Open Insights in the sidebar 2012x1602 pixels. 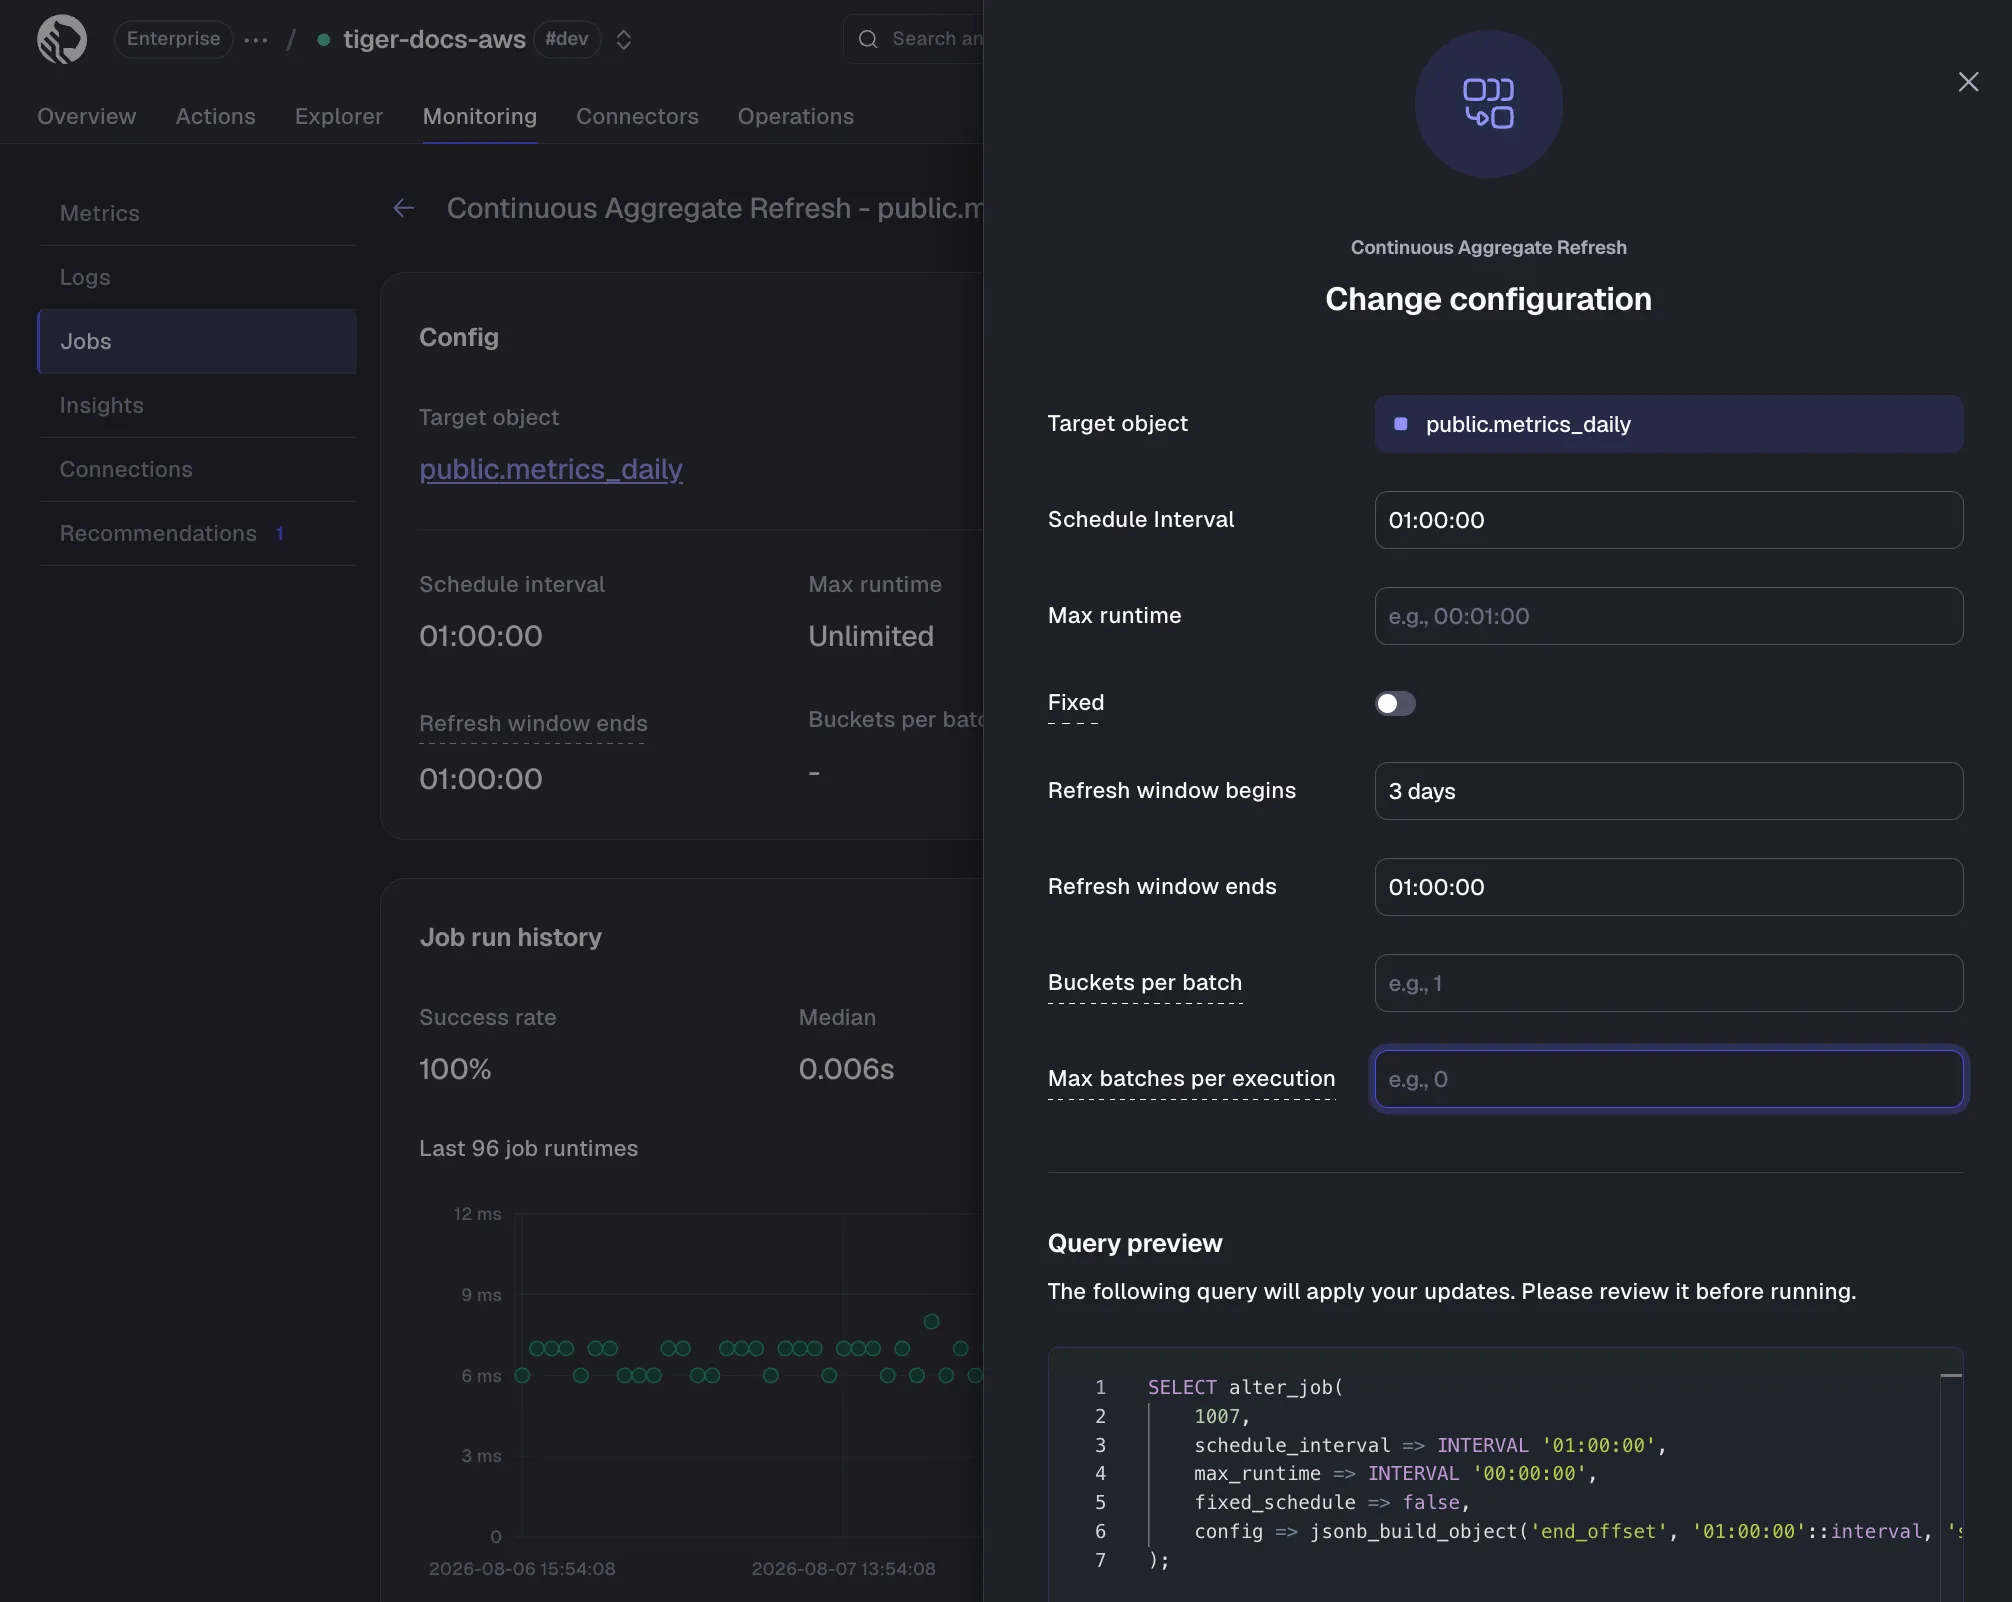198,405
